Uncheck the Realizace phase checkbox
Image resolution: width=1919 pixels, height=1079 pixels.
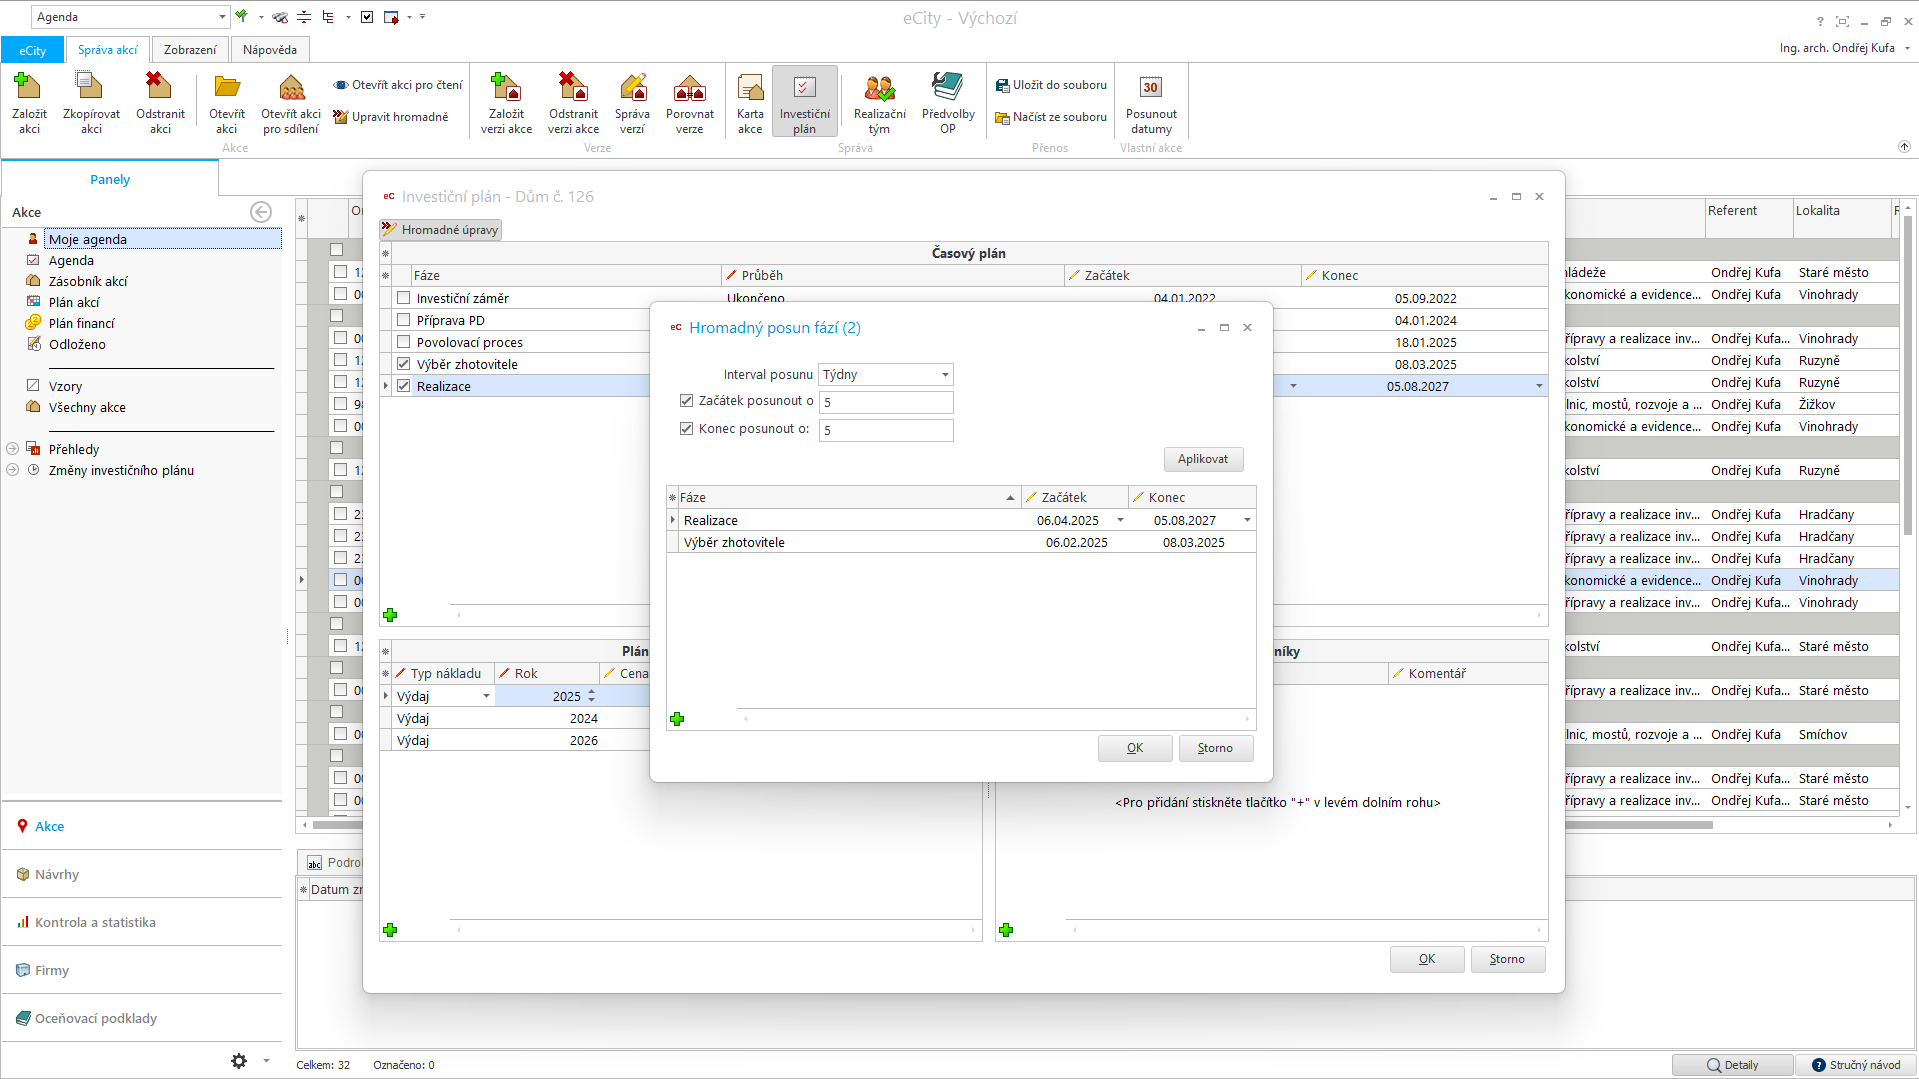pyautogui.click(x=404, y=386)
